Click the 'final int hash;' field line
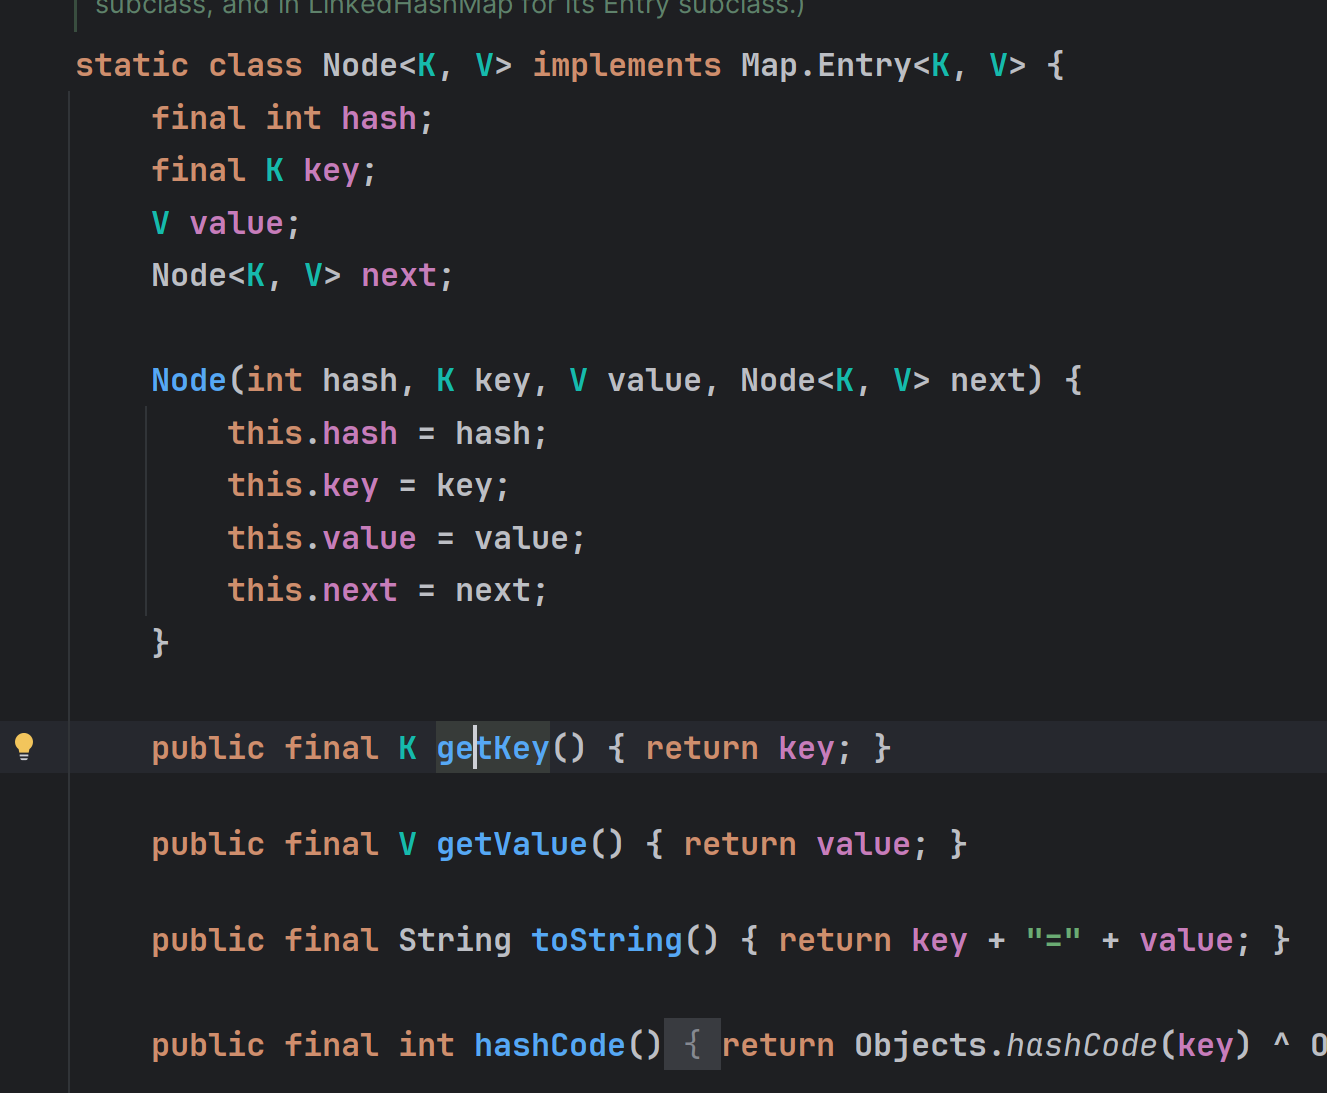1327x1093 pixels. [293, 118]
